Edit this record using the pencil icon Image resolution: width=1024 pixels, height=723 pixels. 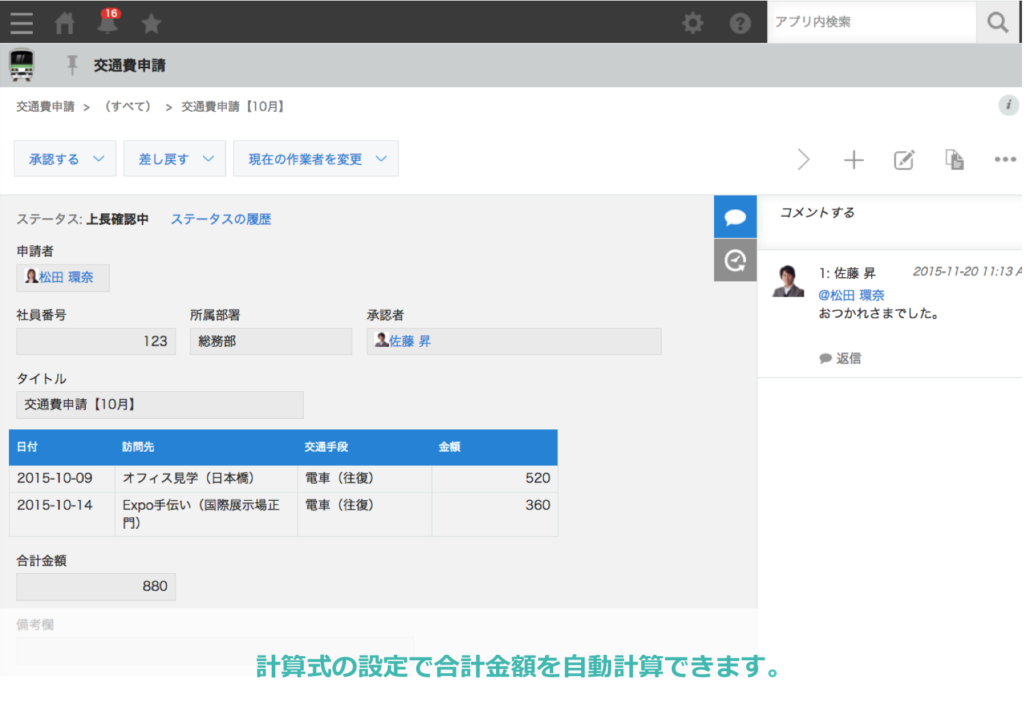coord(904,160)
